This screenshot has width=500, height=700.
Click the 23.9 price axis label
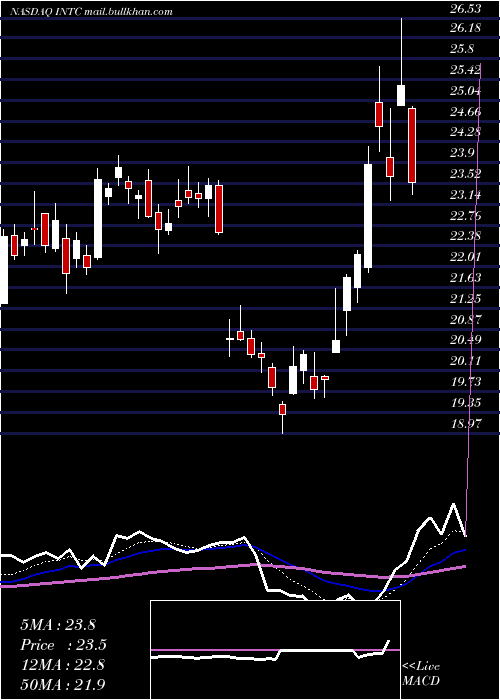pos(462,153)
